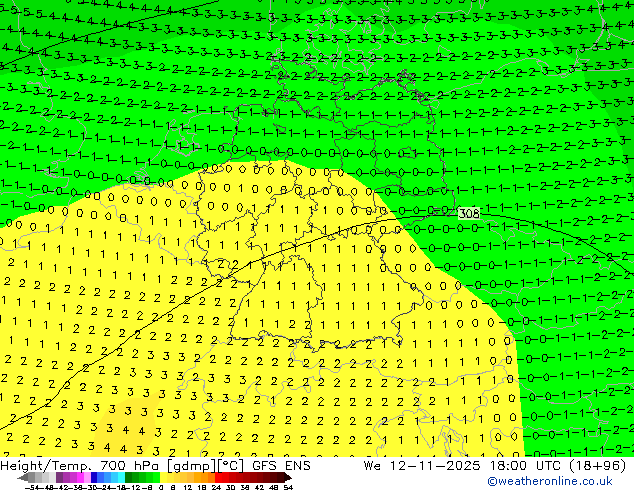
Task: Pick the dark purple legend color swatch
Action: pos(59,477)
